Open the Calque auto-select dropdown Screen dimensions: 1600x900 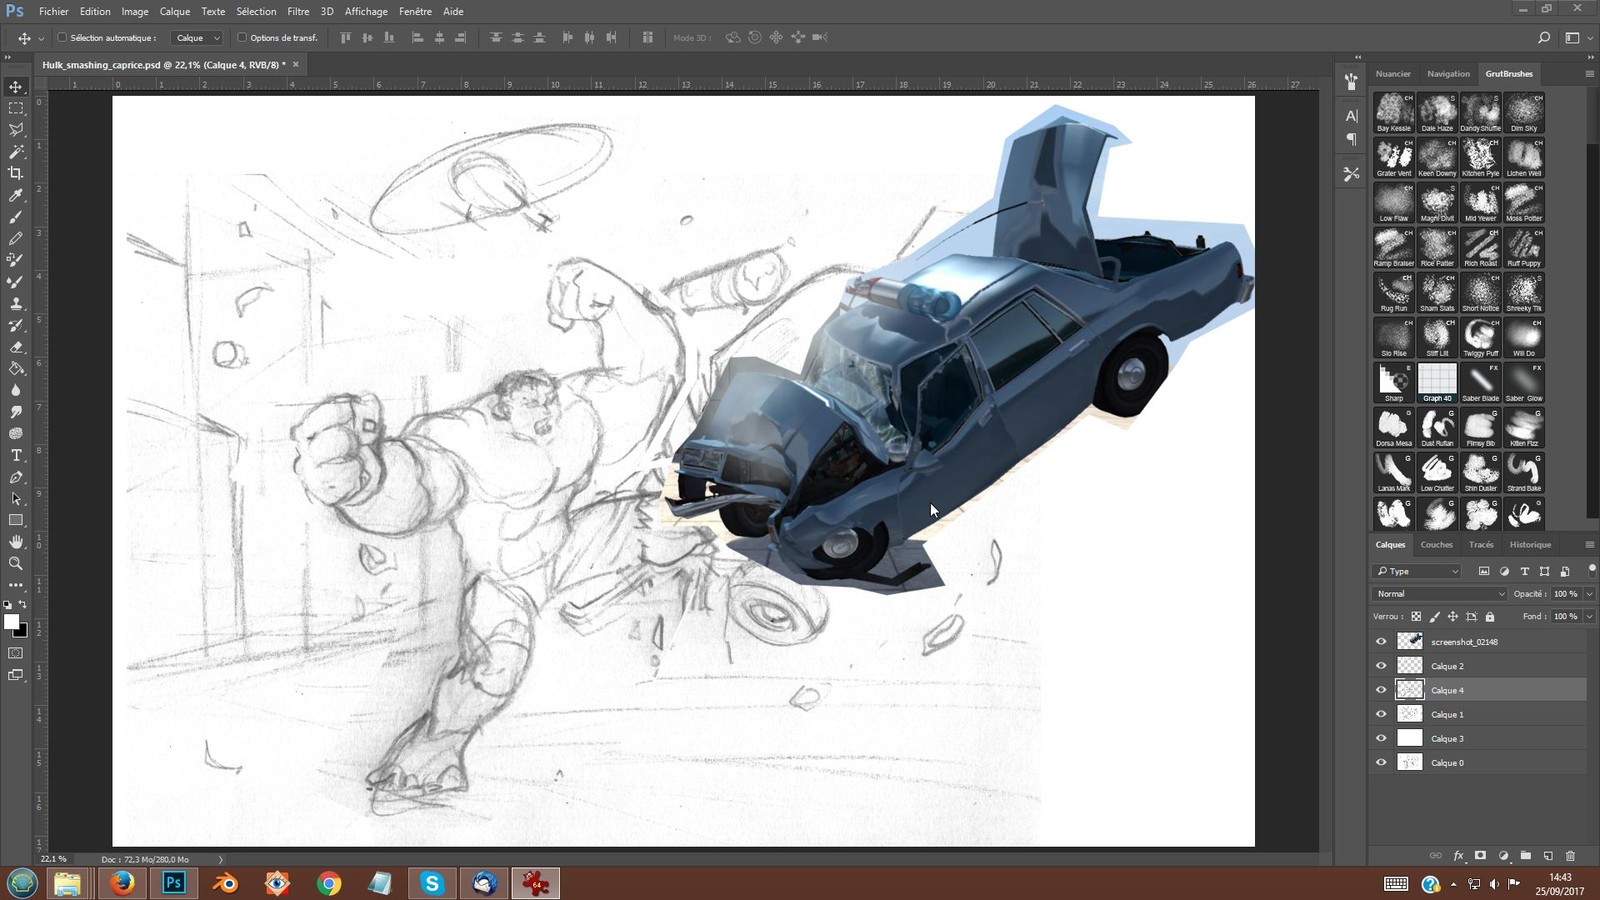point(196,38)
